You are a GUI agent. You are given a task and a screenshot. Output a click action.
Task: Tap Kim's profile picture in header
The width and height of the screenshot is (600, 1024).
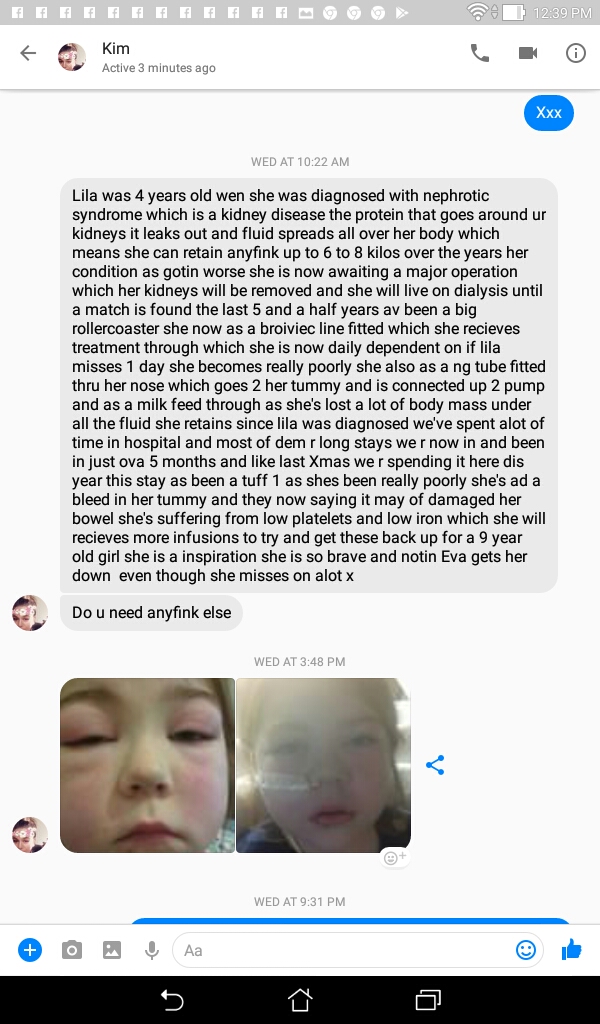[72, 57]
